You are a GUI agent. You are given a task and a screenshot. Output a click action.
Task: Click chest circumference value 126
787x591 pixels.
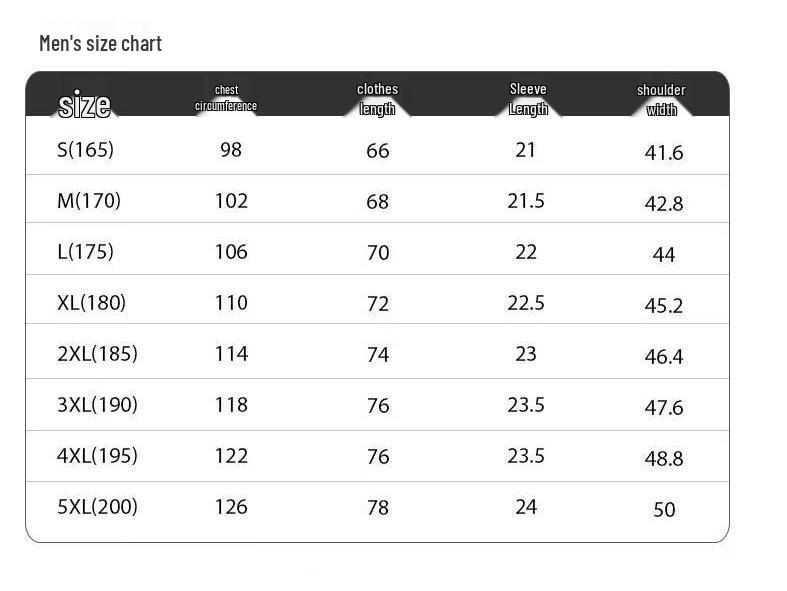(231, 507)
